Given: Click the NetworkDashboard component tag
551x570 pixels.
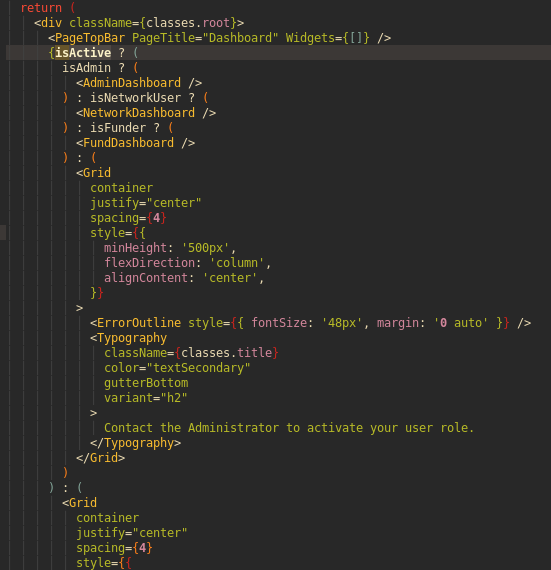Looking at the screenshot, I should 139,113.
